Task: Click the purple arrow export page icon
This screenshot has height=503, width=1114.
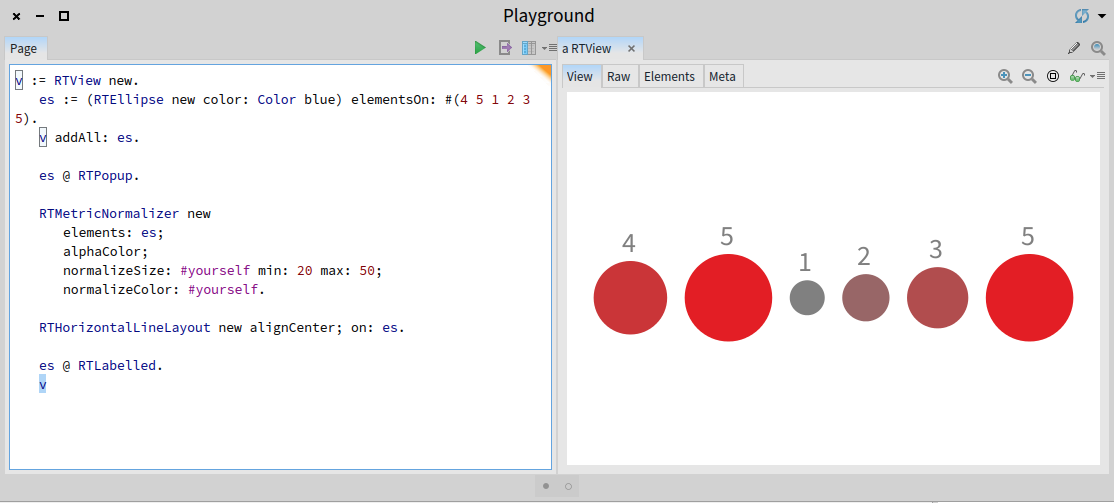Action: pos(505,48)
